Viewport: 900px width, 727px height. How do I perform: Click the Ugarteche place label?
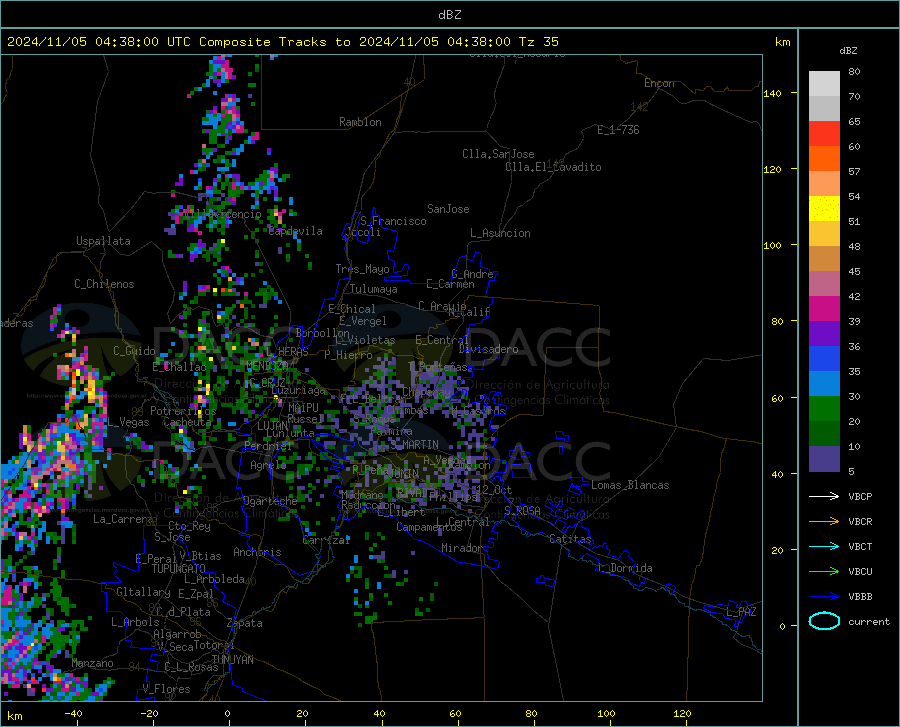(270, 501)
